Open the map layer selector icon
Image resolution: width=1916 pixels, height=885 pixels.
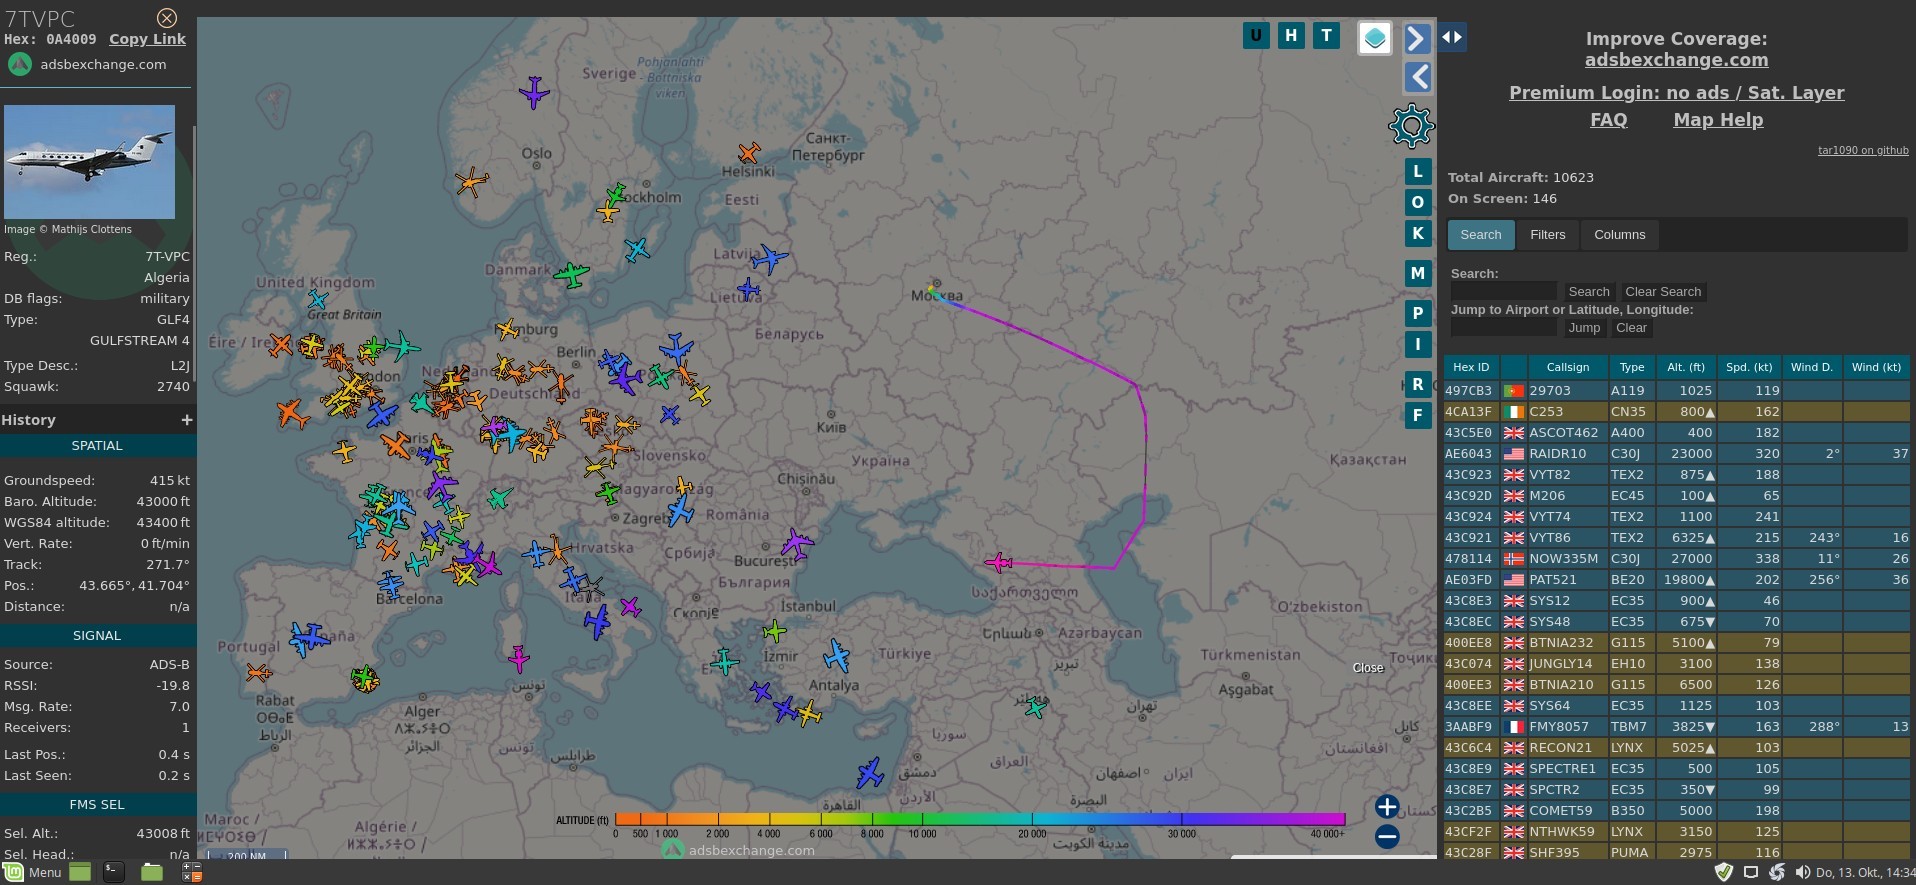click(x=1375, y=38)
